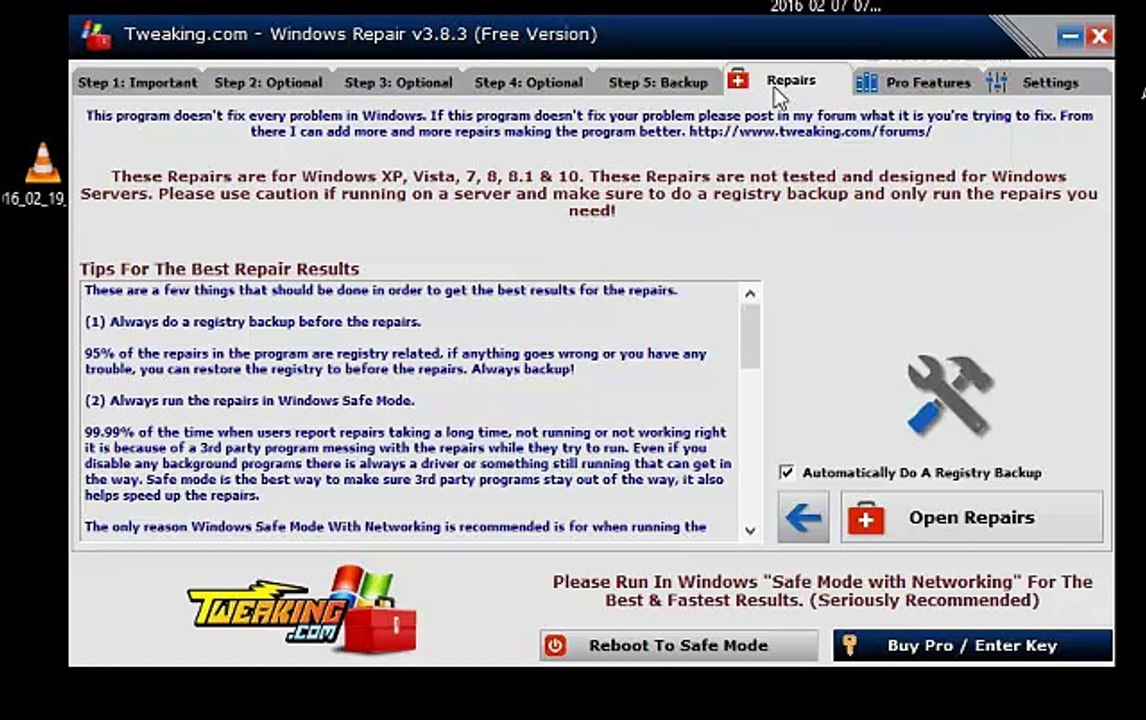
Task: Open the Step 5: Backup tab
Action: tap(658, 83)
